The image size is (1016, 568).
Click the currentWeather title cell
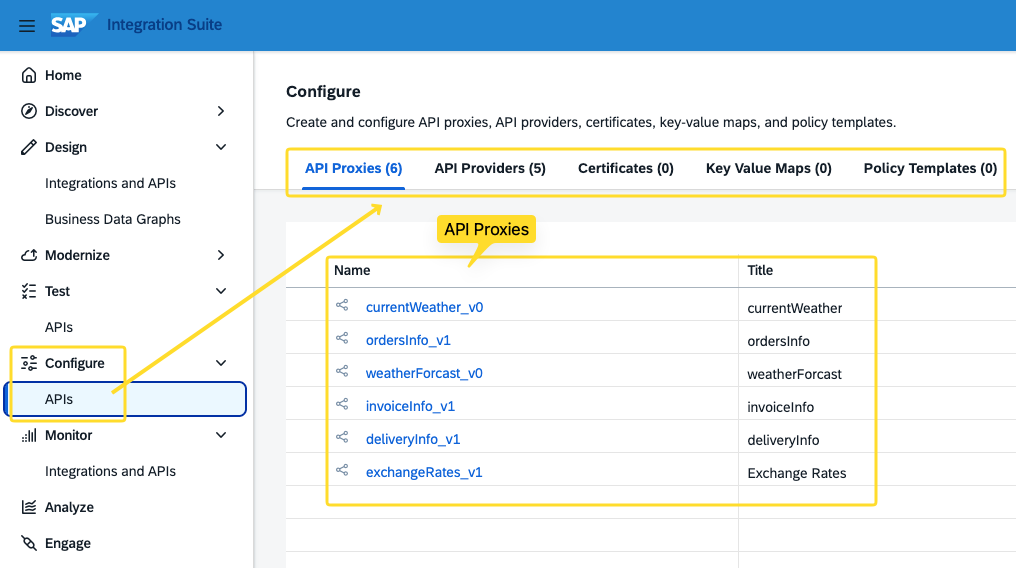(x=794, y=308)
